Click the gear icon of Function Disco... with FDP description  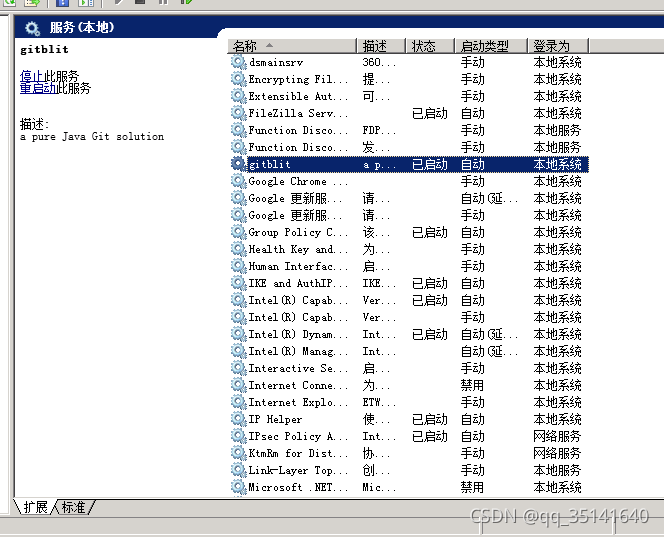click(x=238, y=130)
